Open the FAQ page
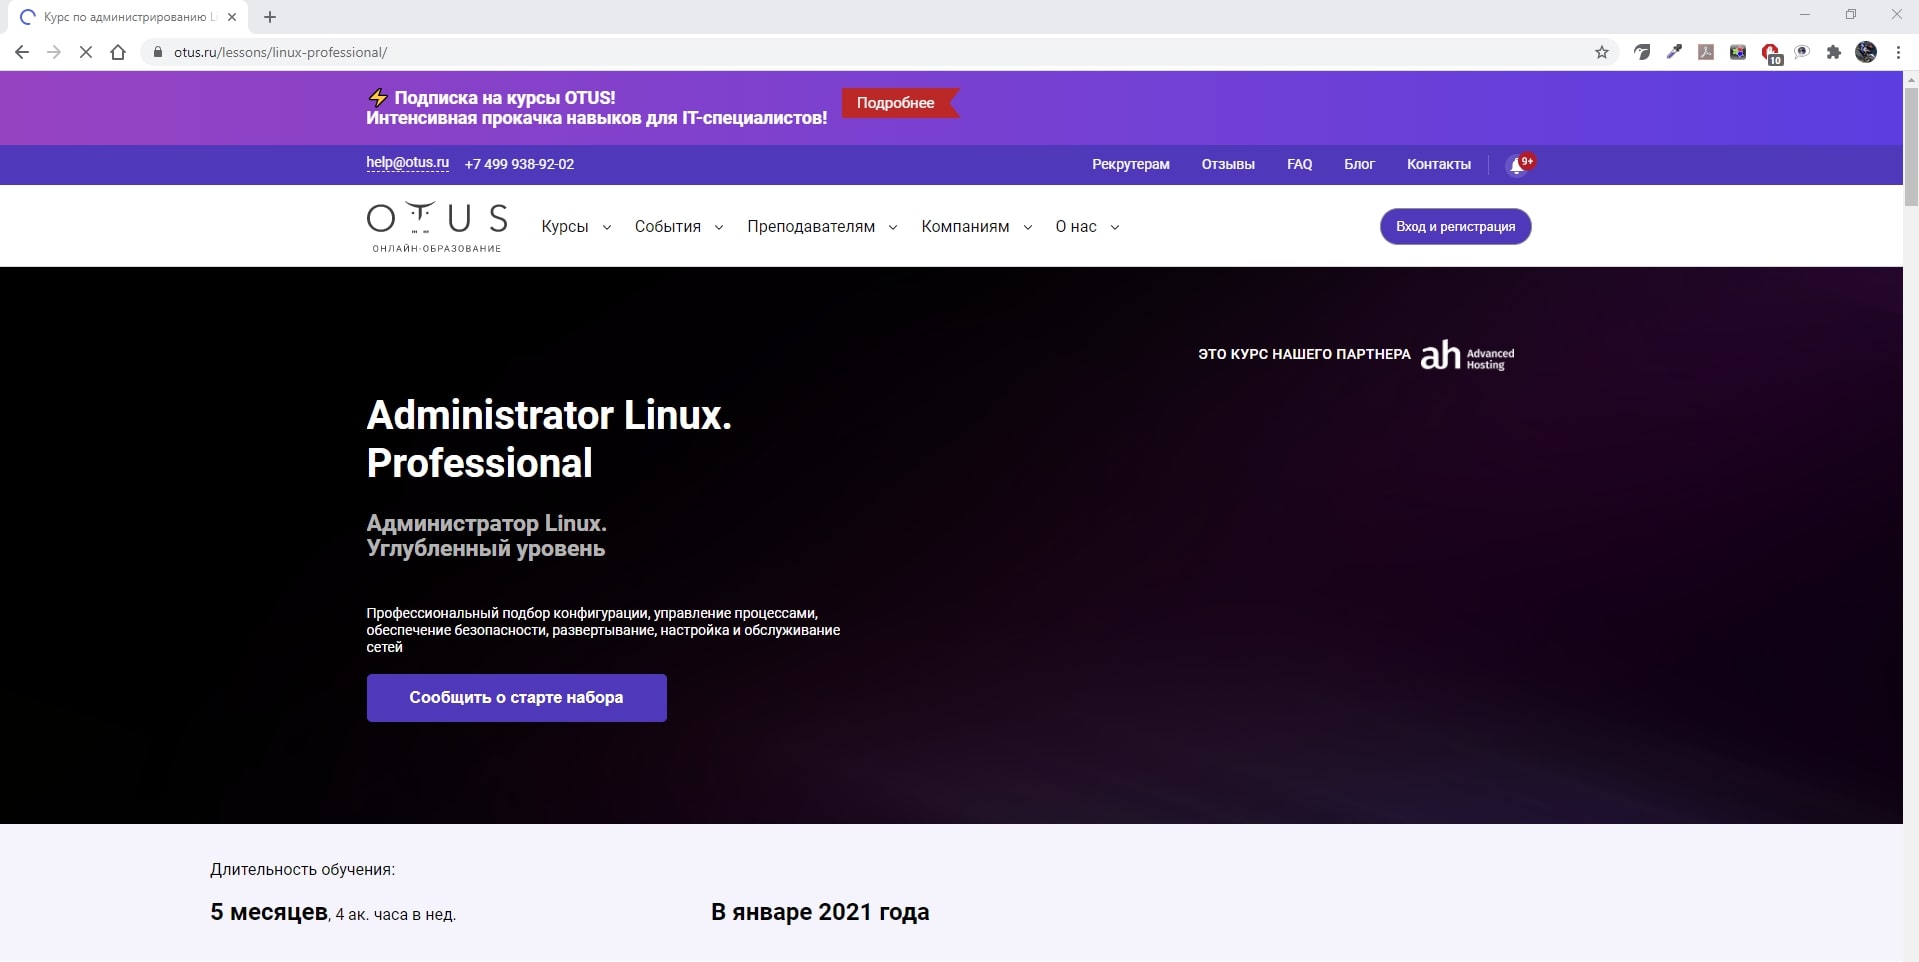The width and height of the screenshot is (1919, 962). pos(1299,164)
